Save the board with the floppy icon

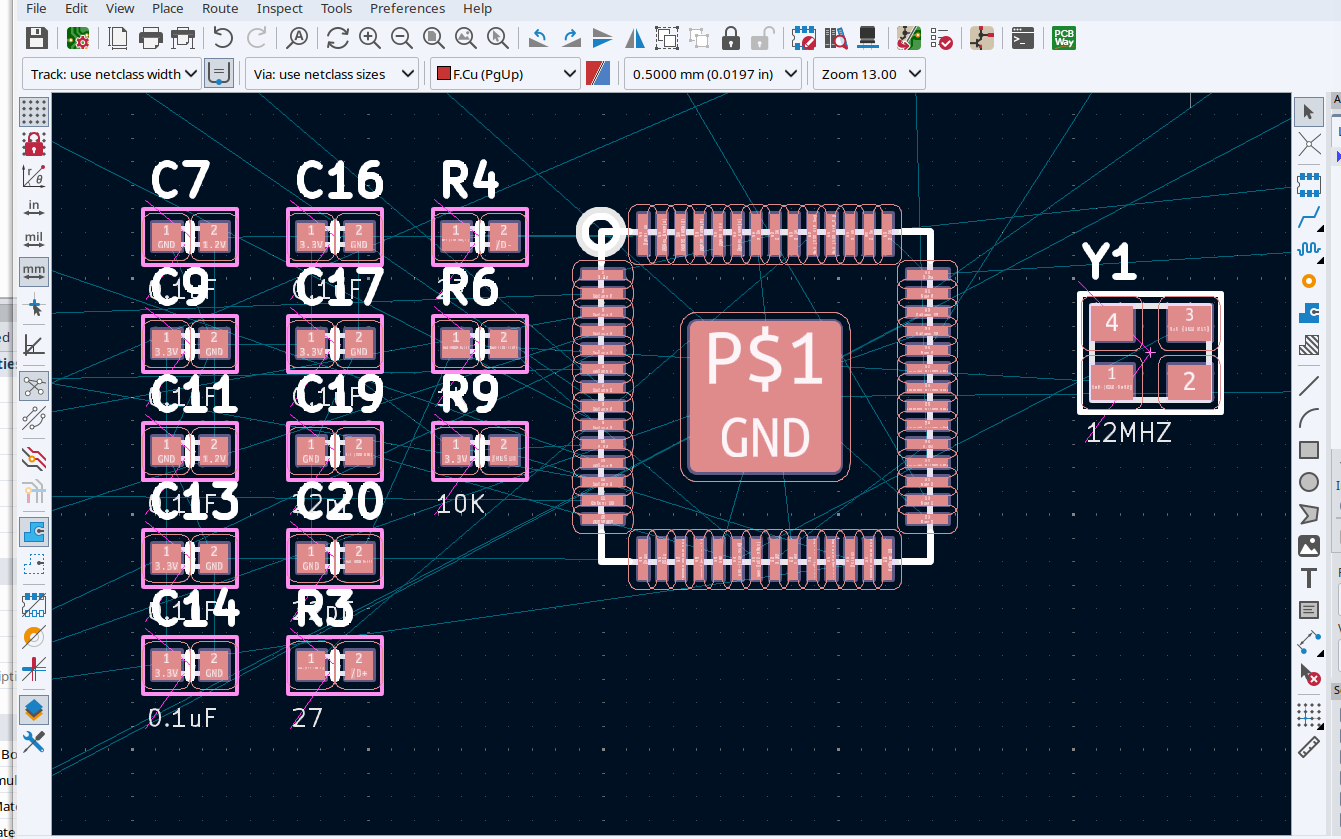pos(36,39)
